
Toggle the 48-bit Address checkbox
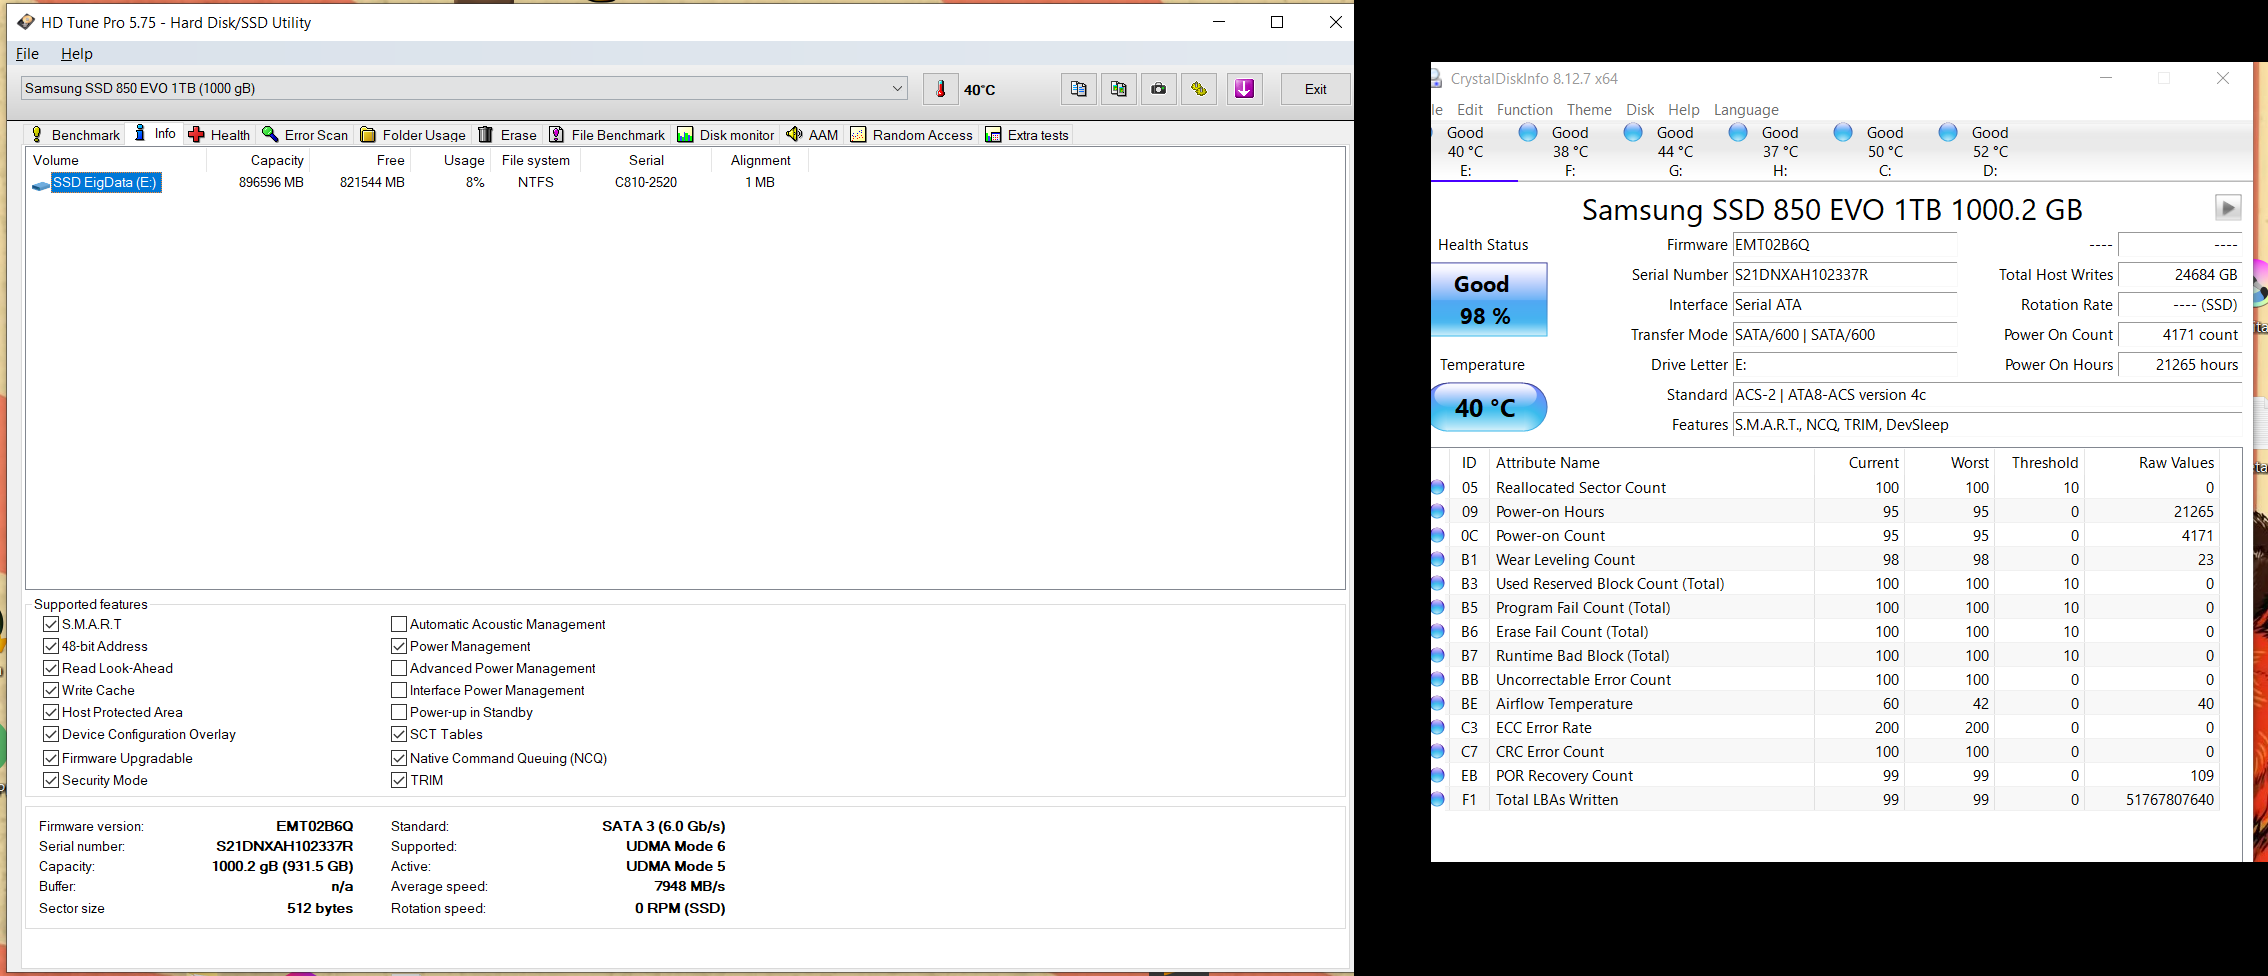click(x=51, y=646)
